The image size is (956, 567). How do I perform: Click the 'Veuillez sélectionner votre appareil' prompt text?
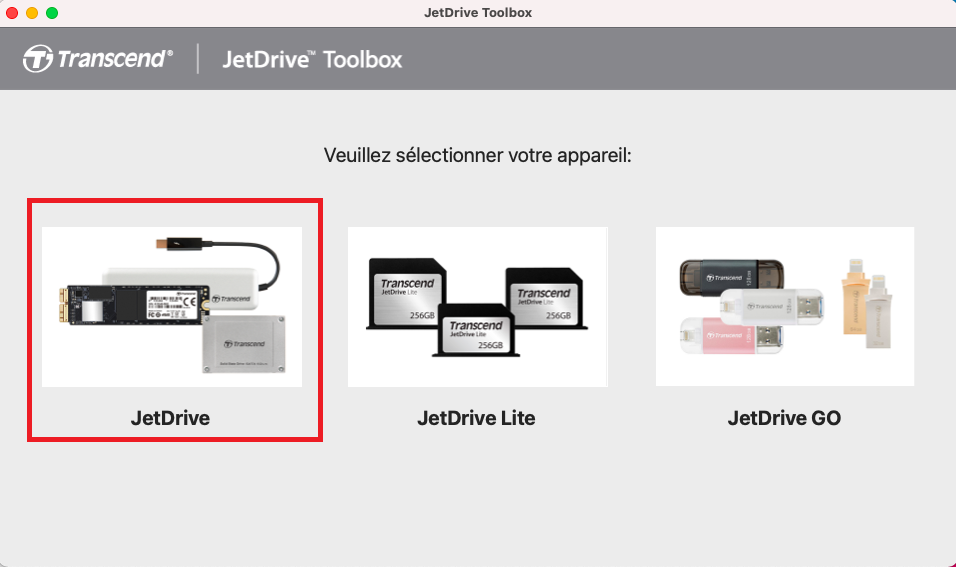point(477,155)
